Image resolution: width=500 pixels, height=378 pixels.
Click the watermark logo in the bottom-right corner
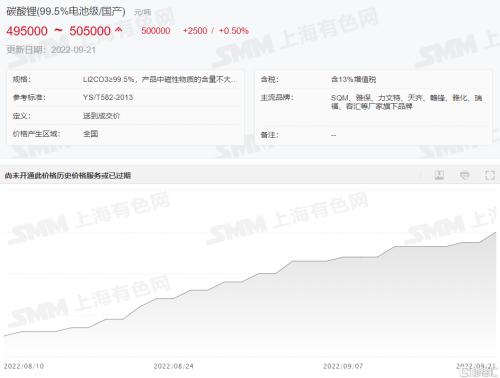click(x=478, y=372)
